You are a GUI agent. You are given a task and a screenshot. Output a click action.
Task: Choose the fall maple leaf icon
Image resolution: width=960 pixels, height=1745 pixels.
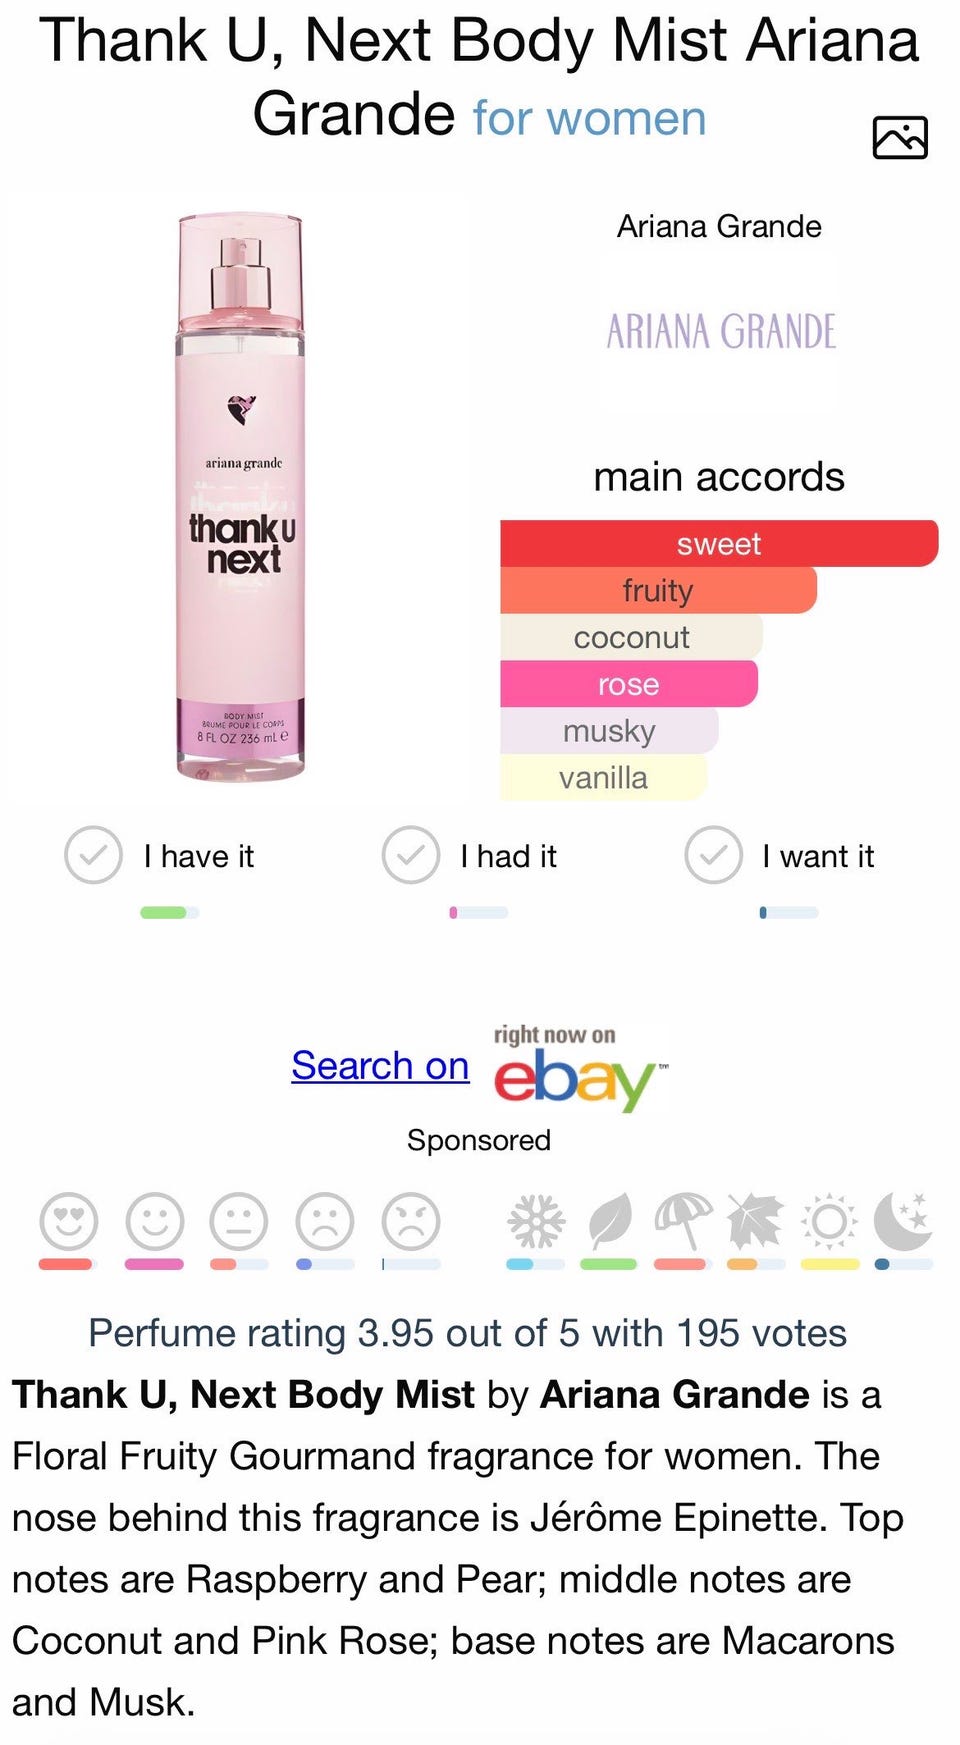click(755, 1221)
